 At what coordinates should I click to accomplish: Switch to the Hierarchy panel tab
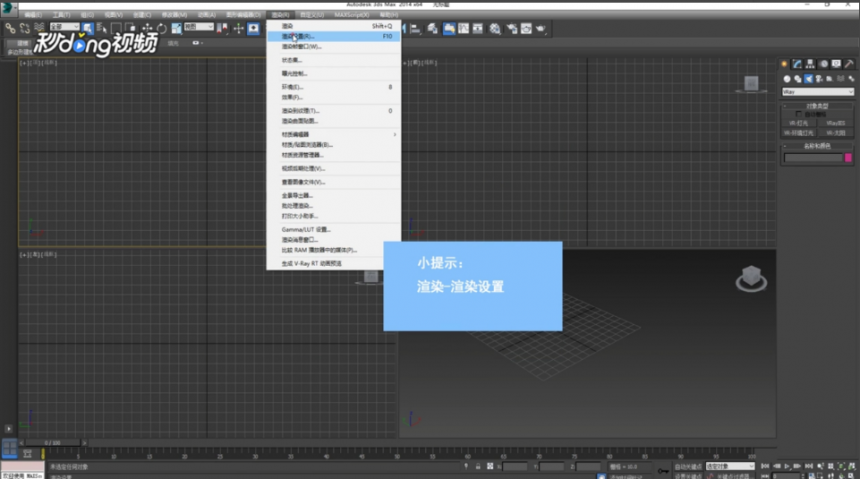[810, 64]
